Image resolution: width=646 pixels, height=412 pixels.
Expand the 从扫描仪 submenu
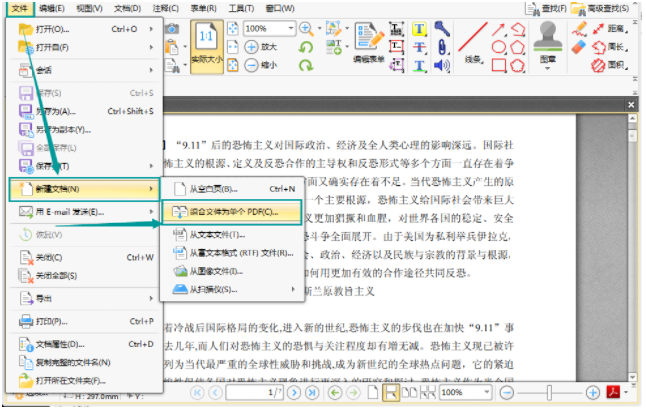[292, 289]
